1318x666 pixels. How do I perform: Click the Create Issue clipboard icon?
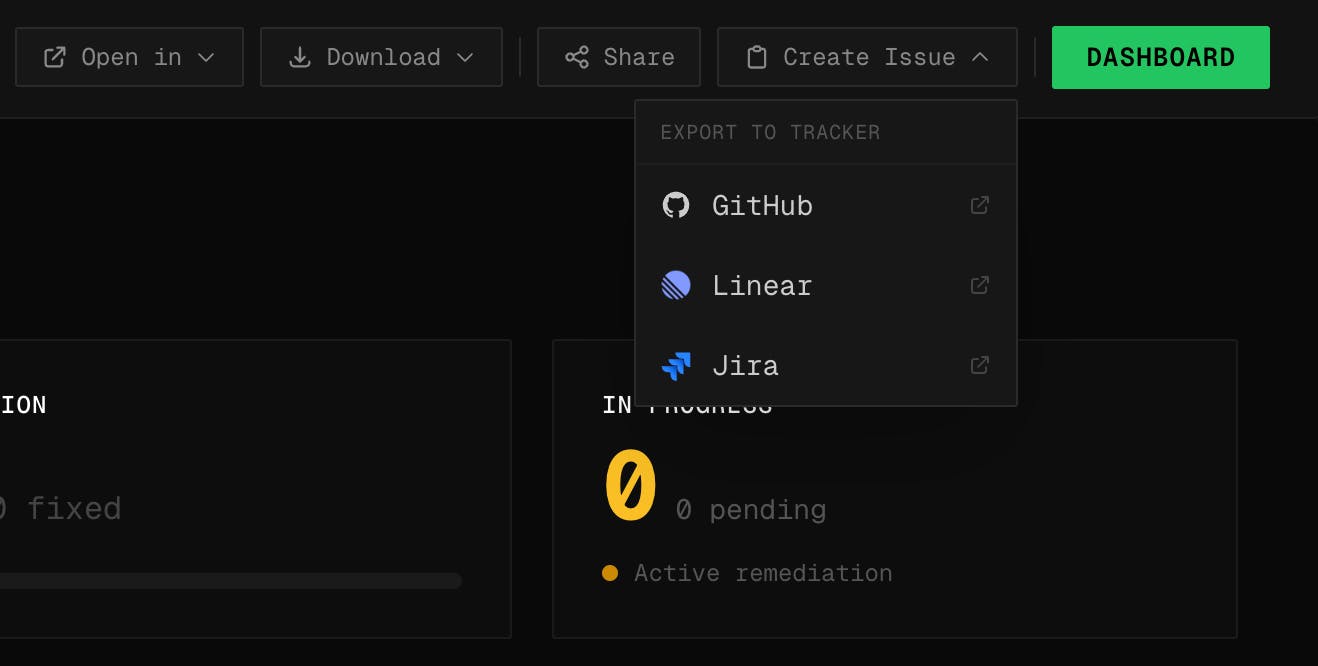click(757, 57)
